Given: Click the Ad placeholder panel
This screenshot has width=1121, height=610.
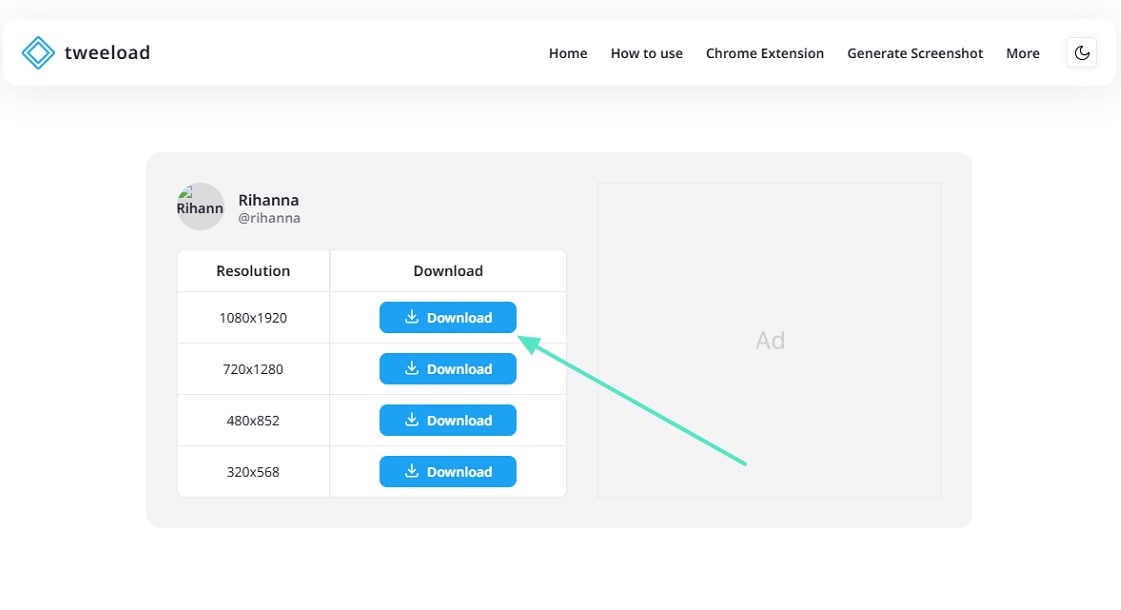Looking at the screenshot, I should [x=769, y=340].
